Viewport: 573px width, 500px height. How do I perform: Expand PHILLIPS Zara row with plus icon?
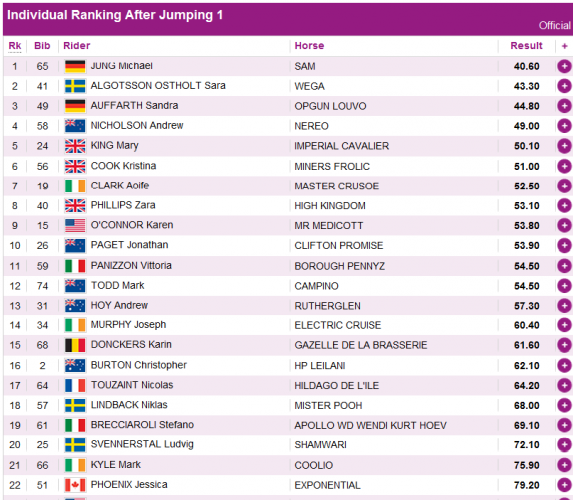pyautogui.click(x=564, y=205)
